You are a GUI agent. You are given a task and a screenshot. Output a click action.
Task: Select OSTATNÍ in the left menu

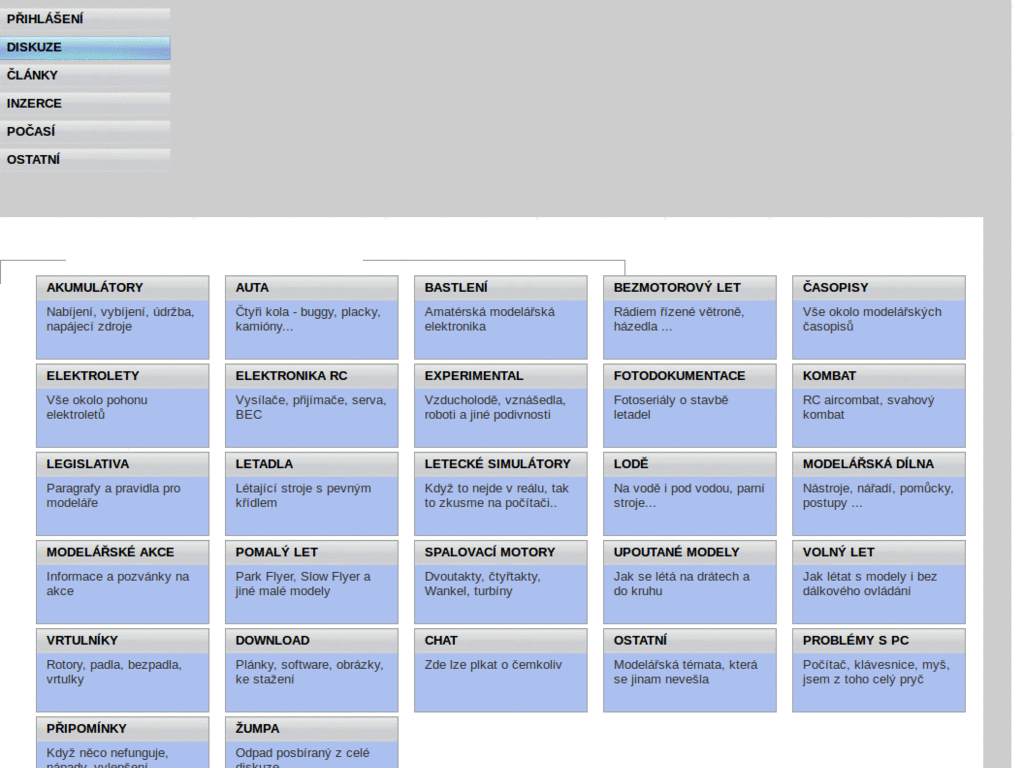[85, 159]
